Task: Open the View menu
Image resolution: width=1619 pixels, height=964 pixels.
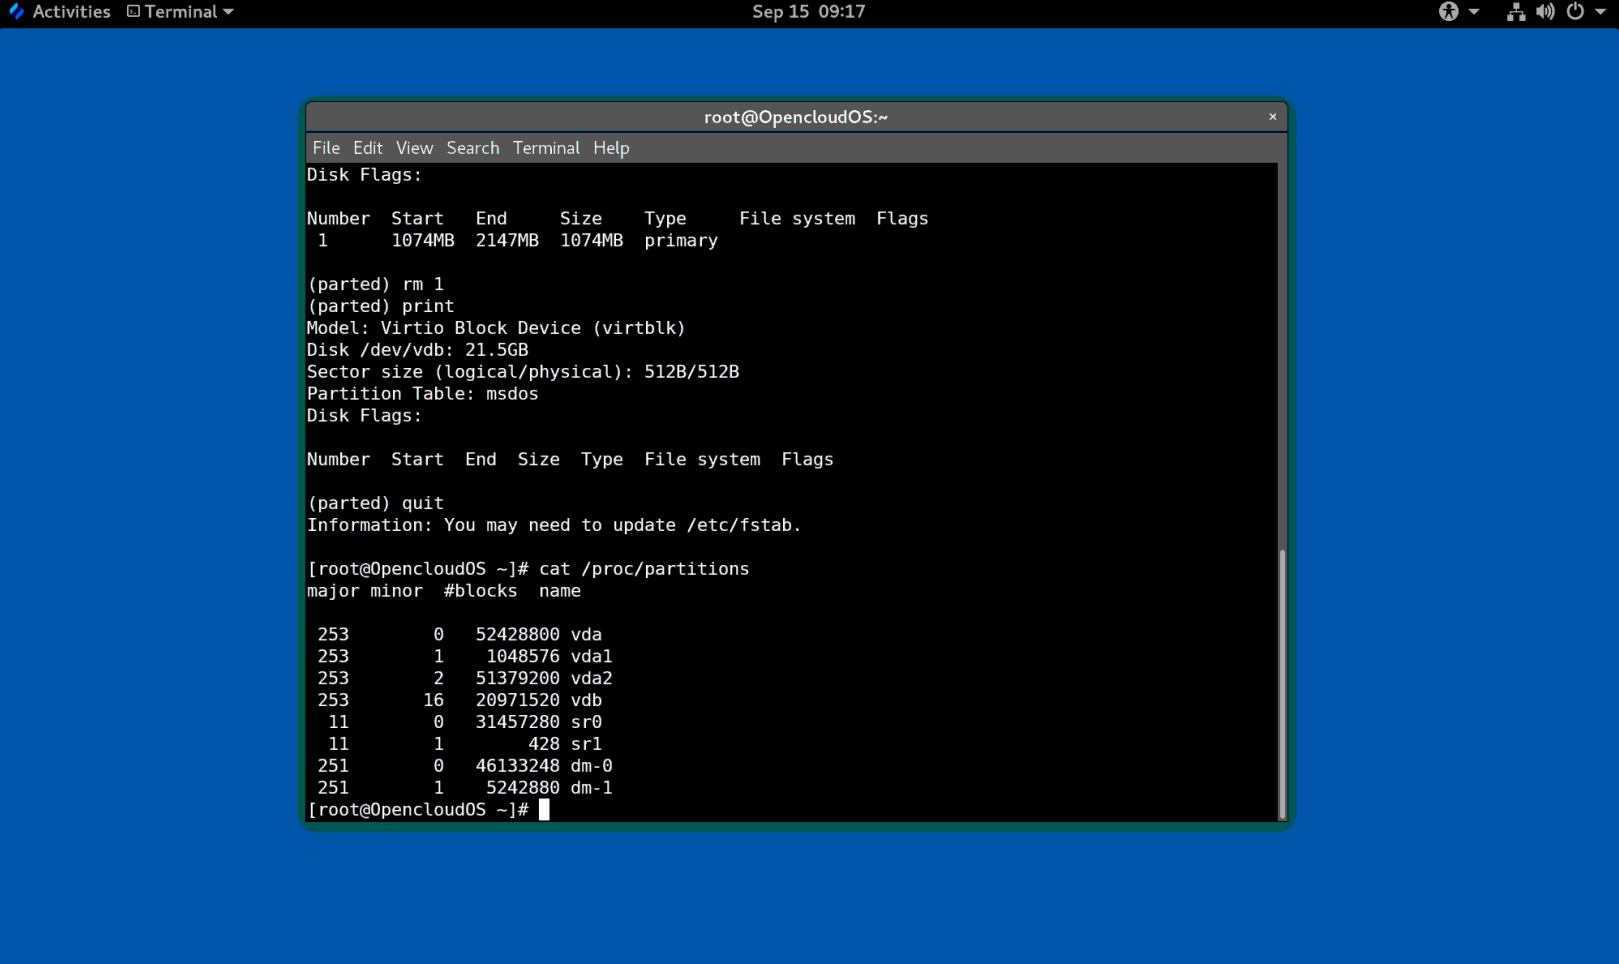Action: (x=414, y=148)
